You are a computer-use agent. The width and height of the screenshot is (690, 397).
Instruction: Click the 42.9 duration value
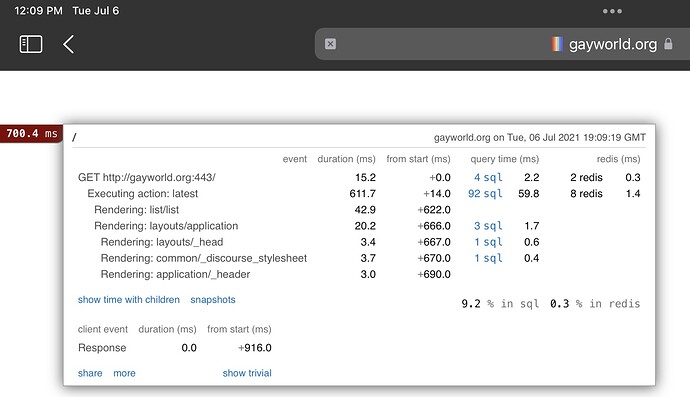[365, 210]
